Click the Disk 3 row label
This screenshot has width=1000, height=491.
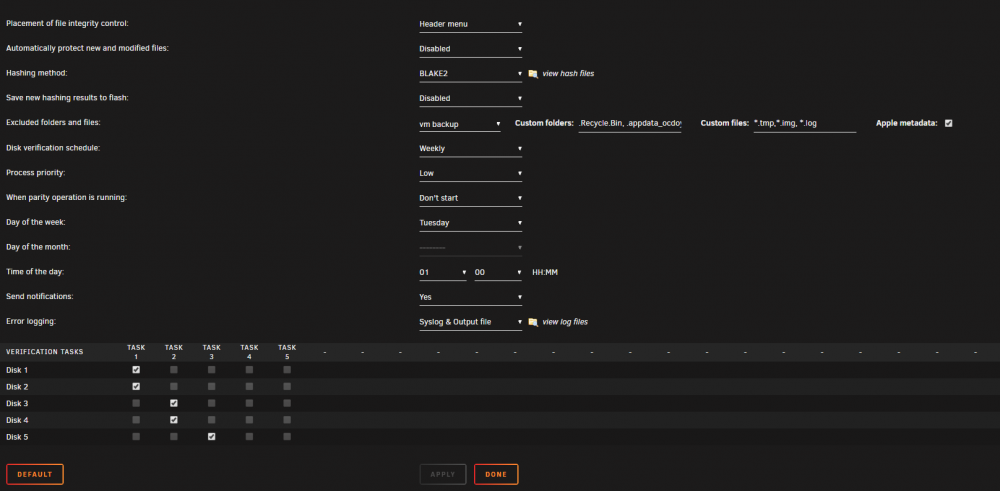pyautogui.click(x=17, y=404)
